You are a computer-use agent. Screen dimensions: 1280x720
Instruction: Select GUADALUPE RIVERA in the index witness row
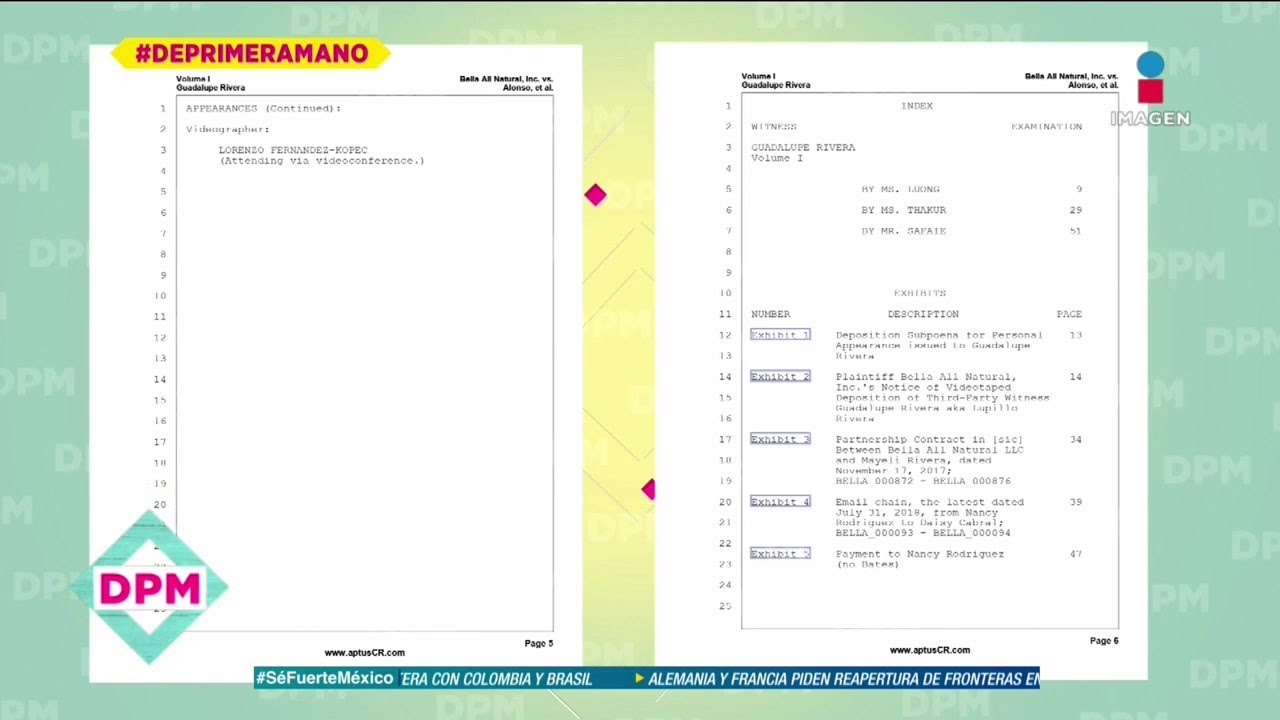(803, 148)
